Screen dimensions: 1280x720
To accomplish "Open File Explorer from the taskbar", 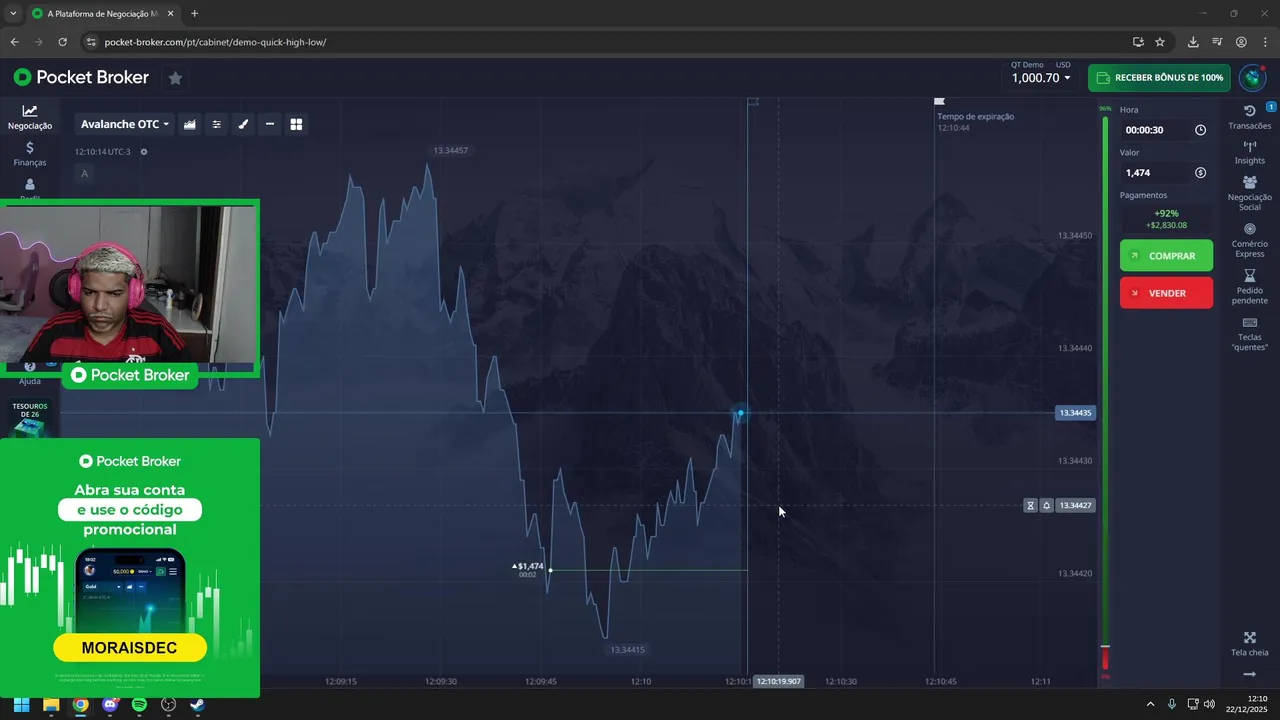I will 51,704.
